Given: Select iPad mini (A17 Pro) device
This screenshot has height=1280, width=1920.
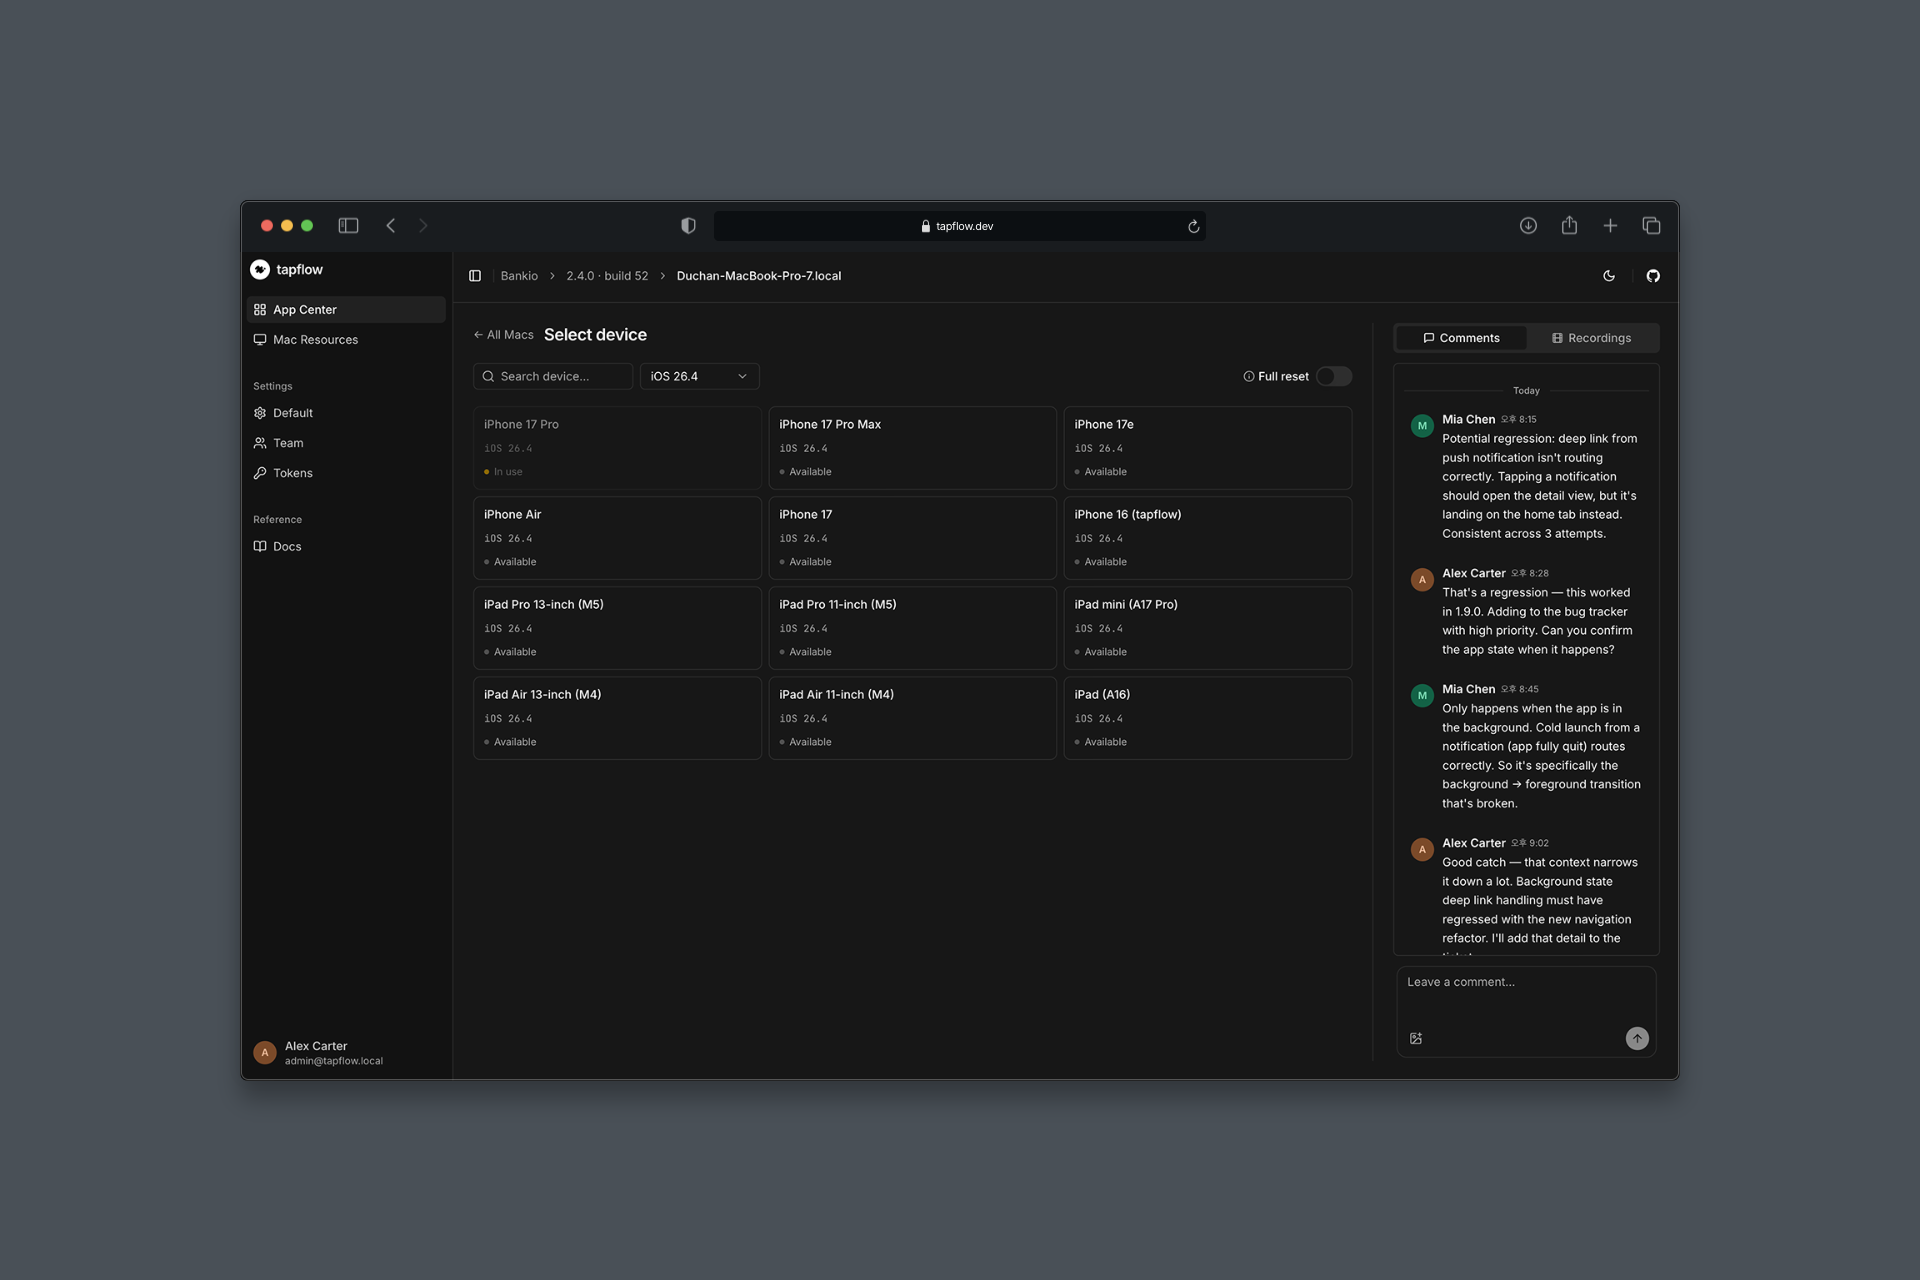Looking at the screenshot, I should click(1207, 628).
